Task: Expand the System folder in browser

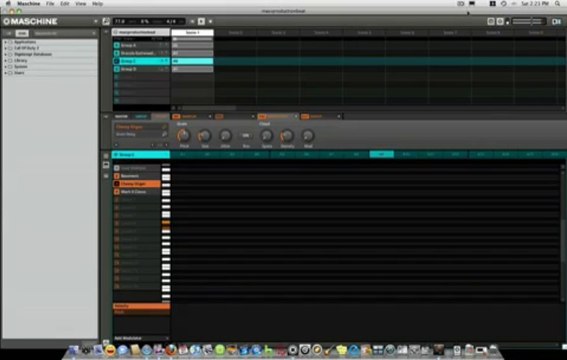Action: [5, 67]
